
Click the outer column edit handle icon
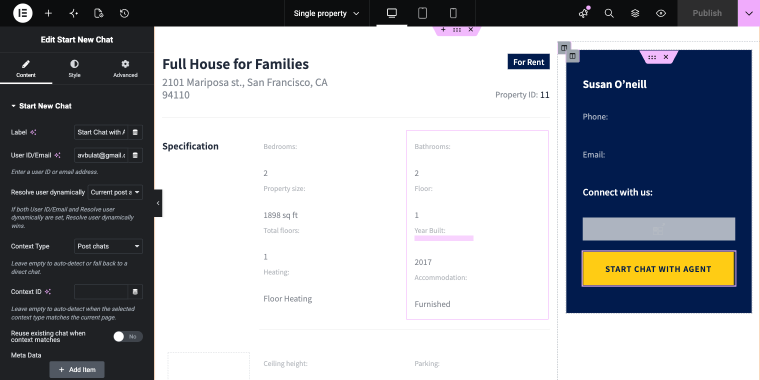click(x=564, y=48)
